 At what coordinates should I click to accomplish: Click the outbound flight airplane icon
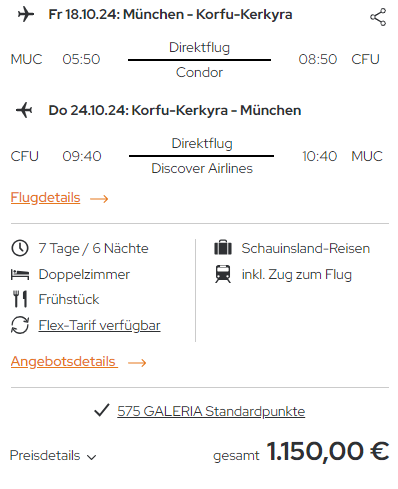pos(26,15)
